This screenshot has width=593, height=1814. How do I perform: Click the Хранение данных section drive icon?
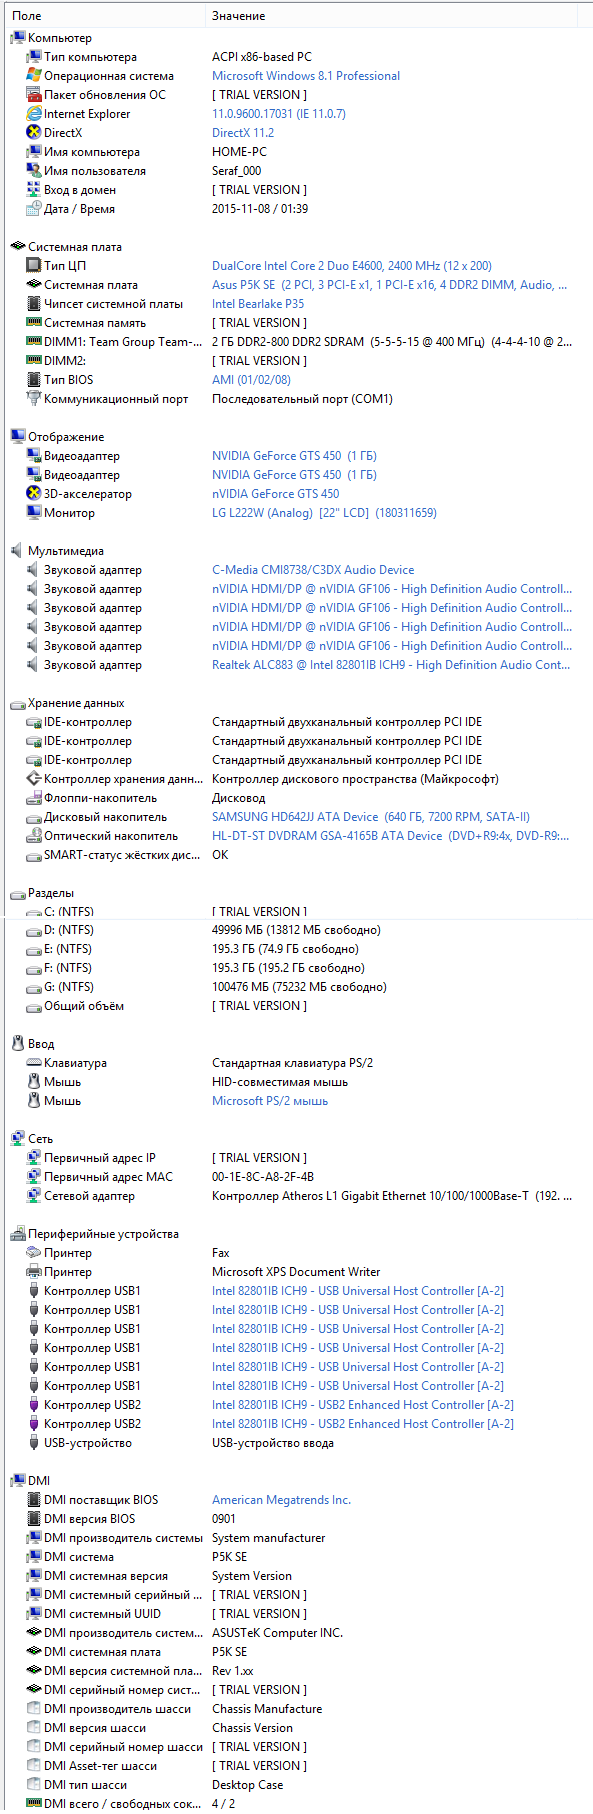(x=17, y=703)
